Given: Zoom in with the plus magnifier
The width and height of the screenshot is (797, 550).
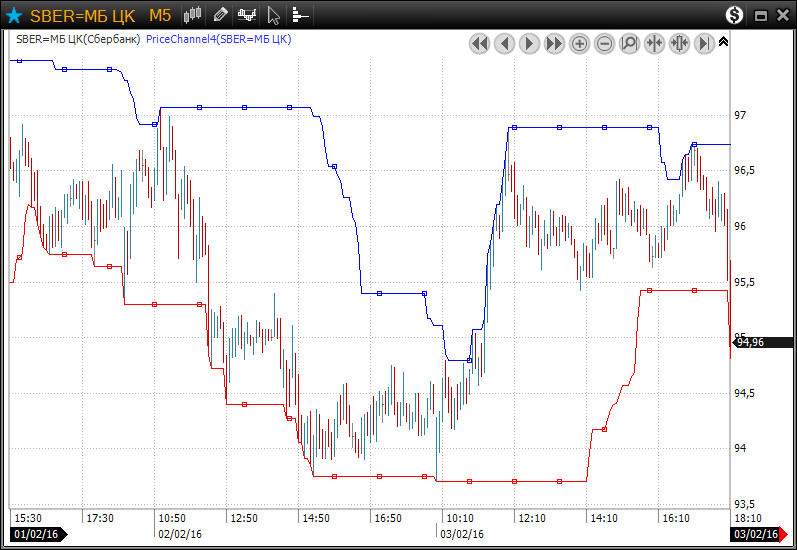Looking at the screenshot, I should click(580, 43).
